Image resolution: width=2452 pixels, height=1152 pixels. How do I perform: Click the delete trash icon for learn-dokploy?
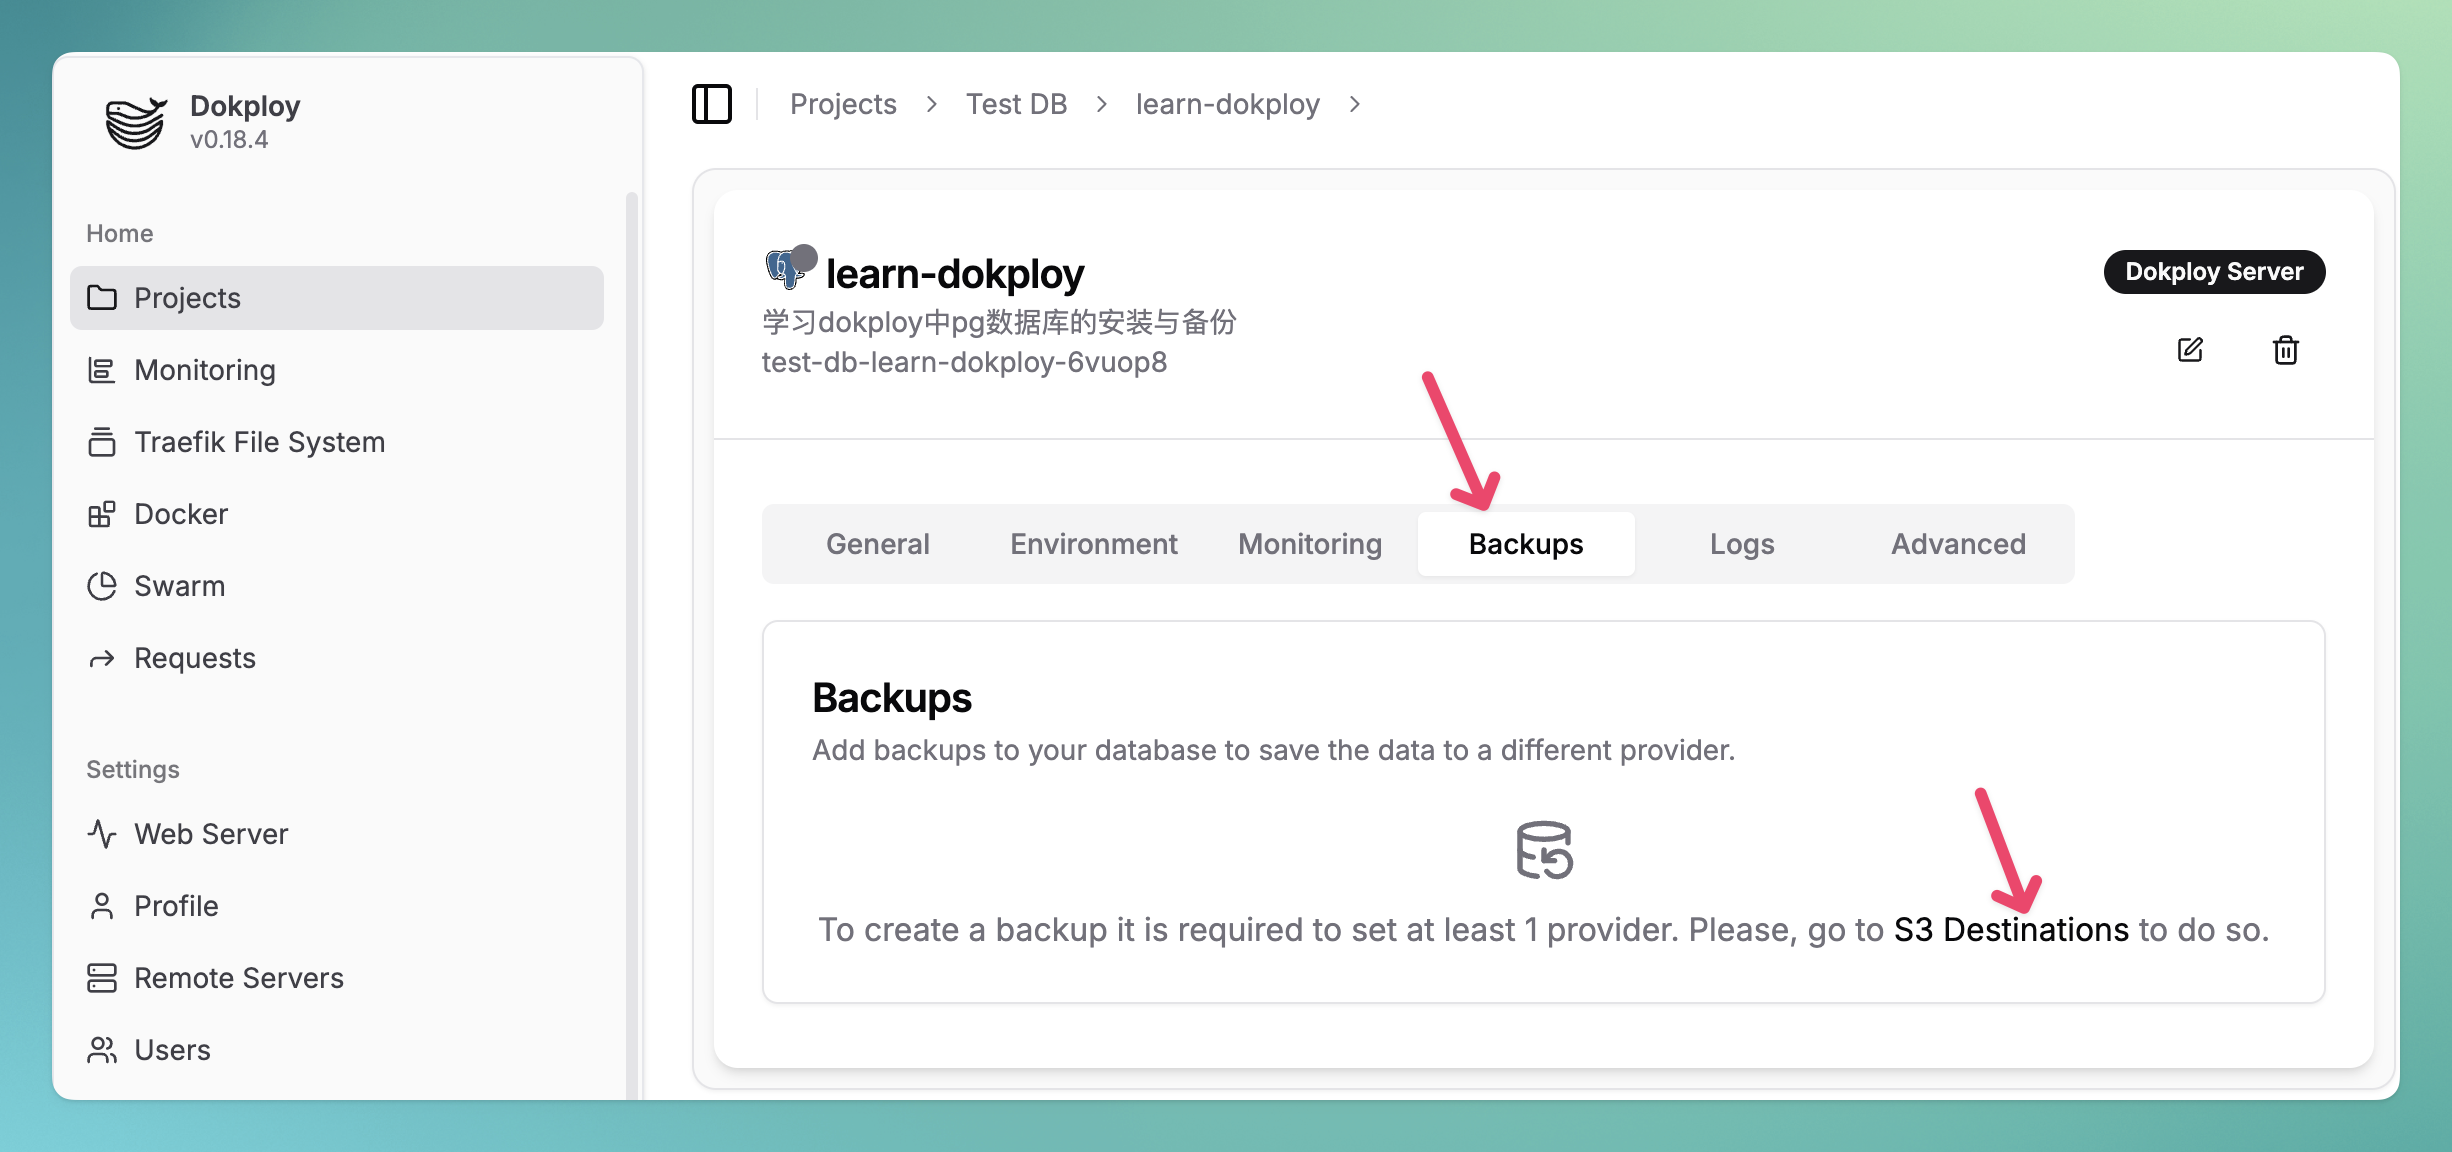point(2286,350)
